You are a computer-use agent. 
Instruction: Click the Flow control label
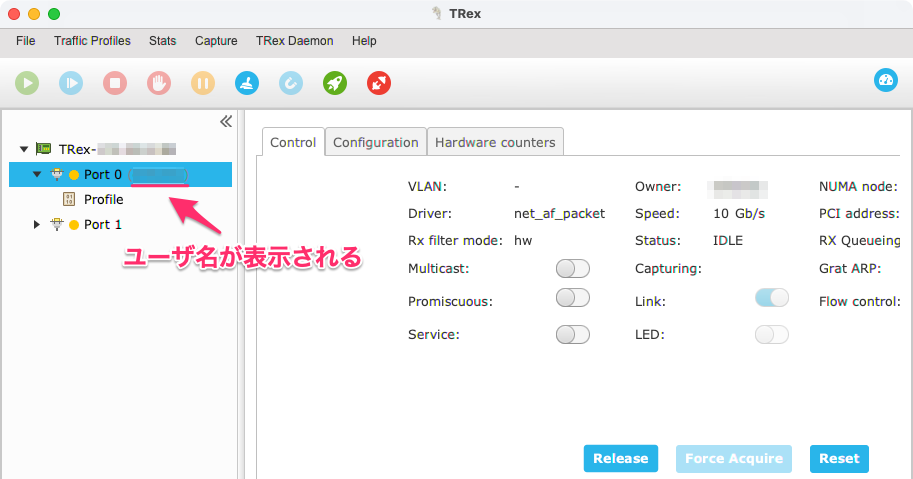(860, 301)
